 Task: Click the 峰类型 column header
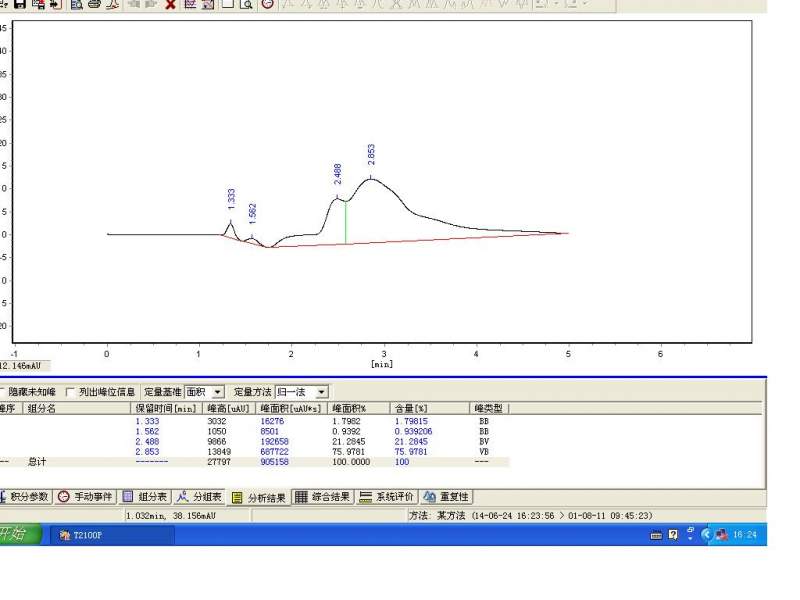tap(489, 408)
